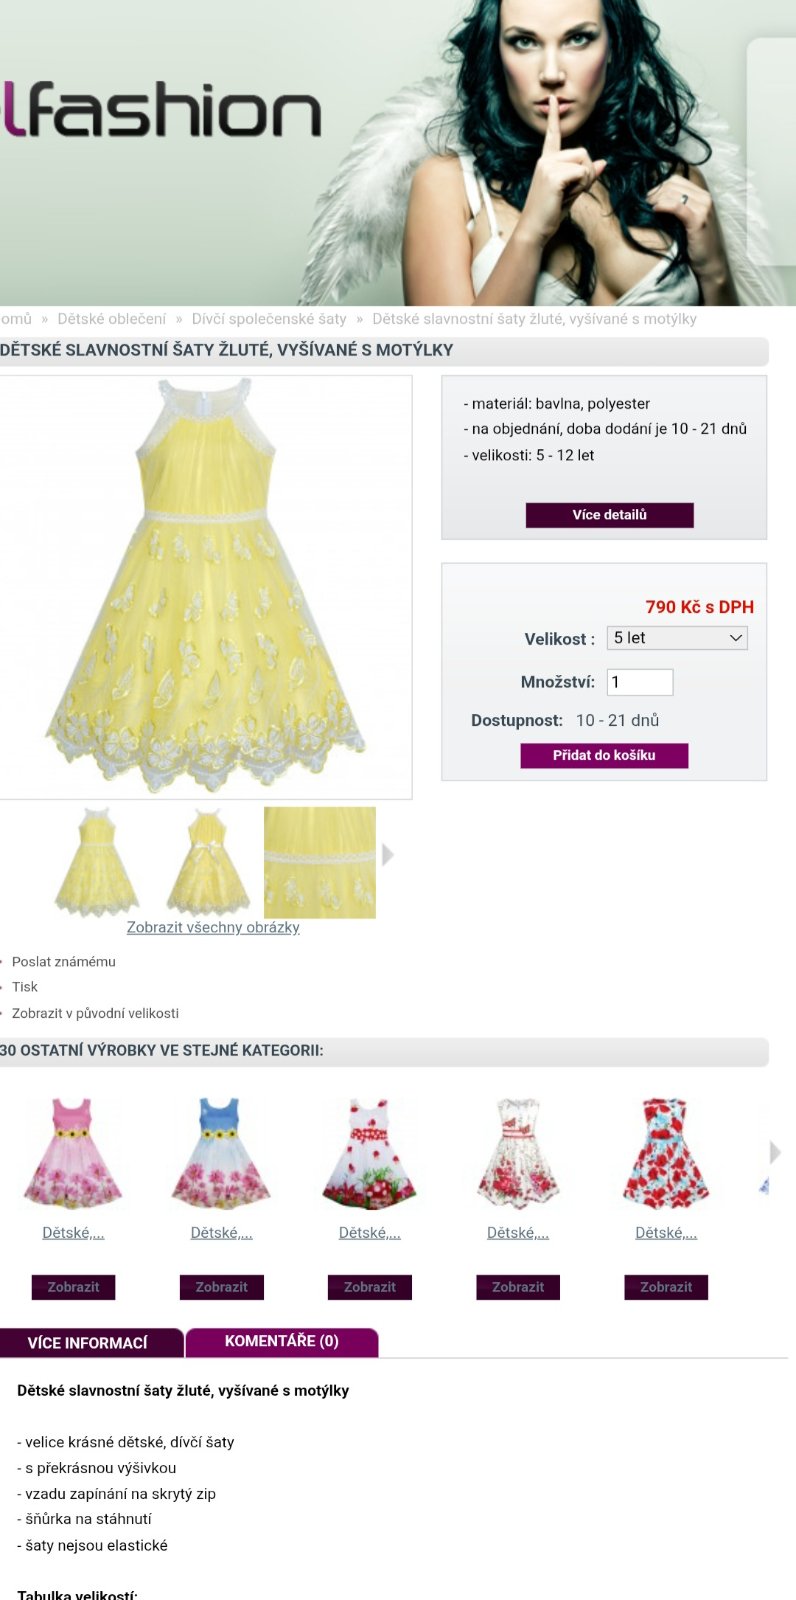Click the Tisk print link
796x1600 pixels.
point(25,987)
